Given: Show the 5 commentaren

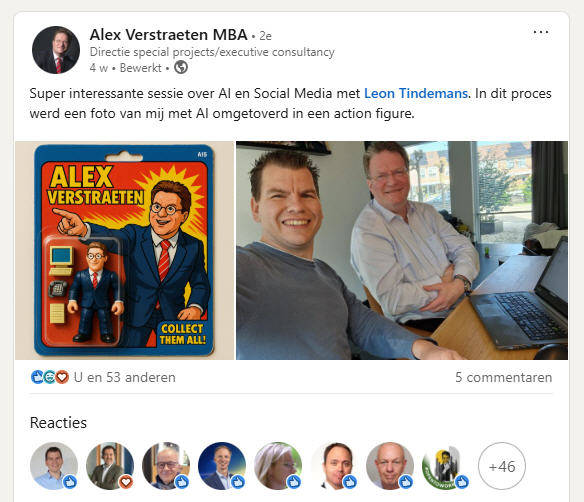Looking at the screenshot, I should [x=503, y=377].
